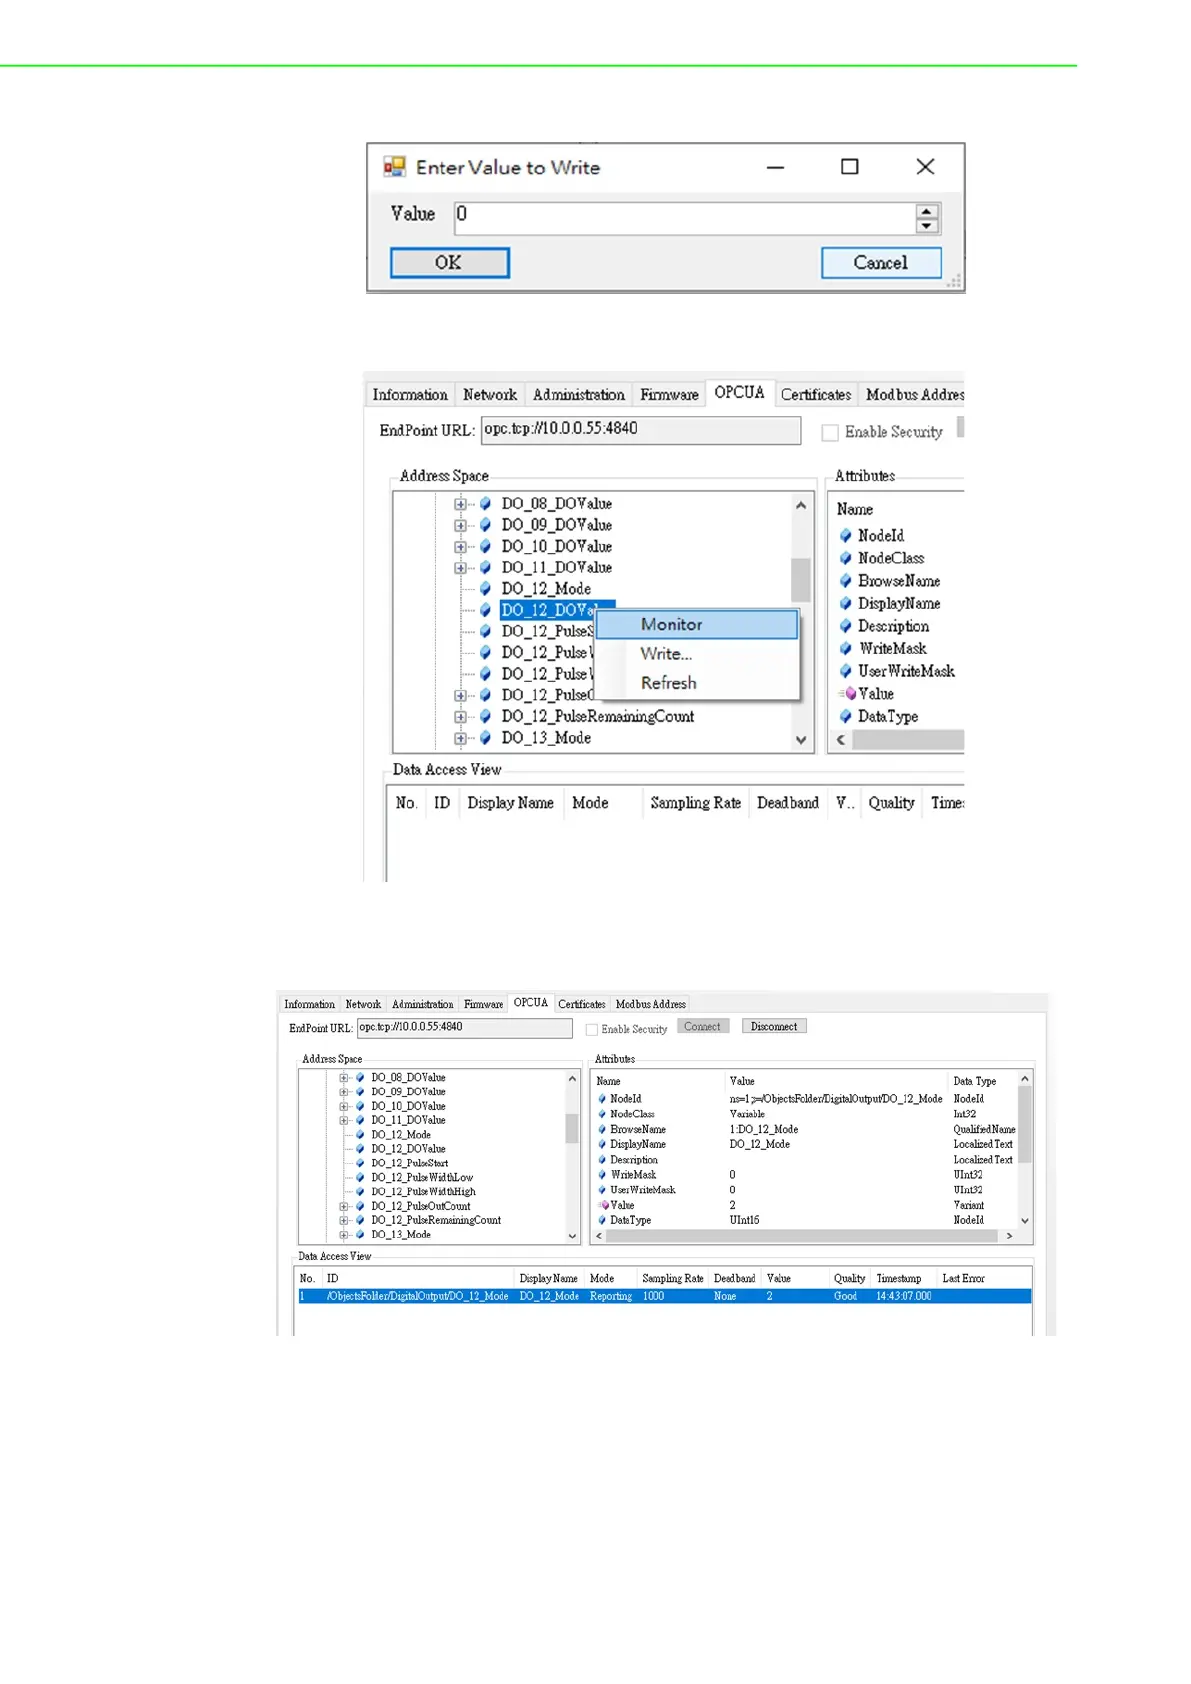The height and width of the screenshot is (1684, 1191).
Task: Click Attributes horizontal scrollbar left arrow, middle screenshot
Action: click(x=841, y=740)
